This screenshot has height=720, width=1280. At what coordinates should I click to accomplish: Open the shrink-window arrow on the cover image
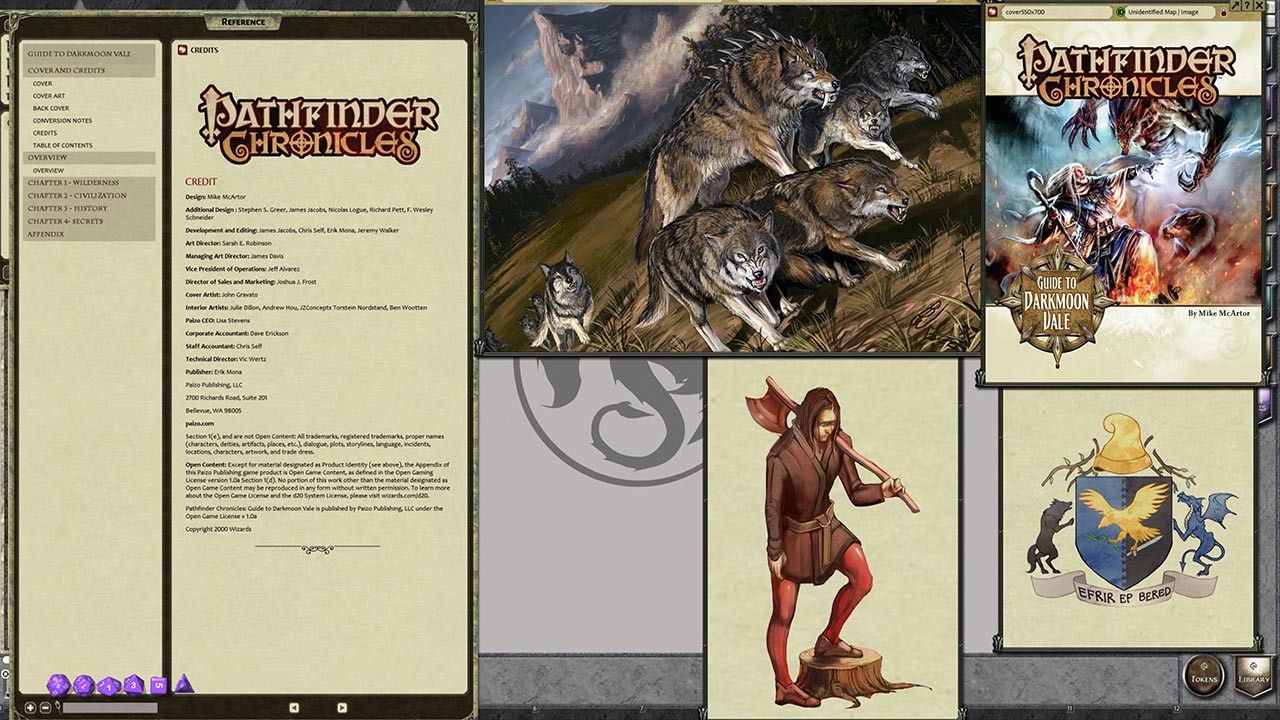(x=1236, y=5)
